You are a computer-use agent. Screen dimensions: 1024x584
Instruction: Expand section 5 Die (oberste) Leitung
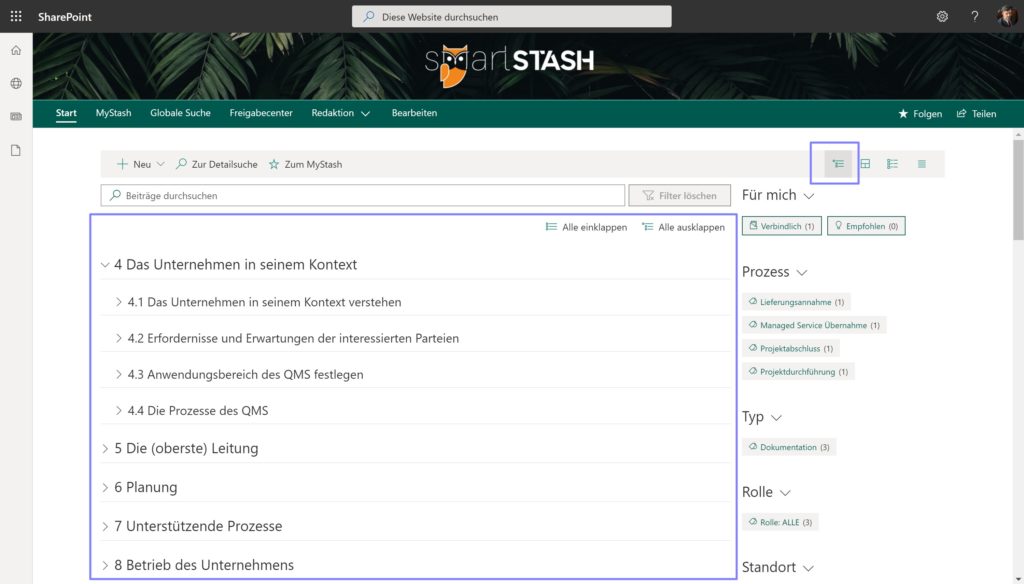(x=105, y=449)
